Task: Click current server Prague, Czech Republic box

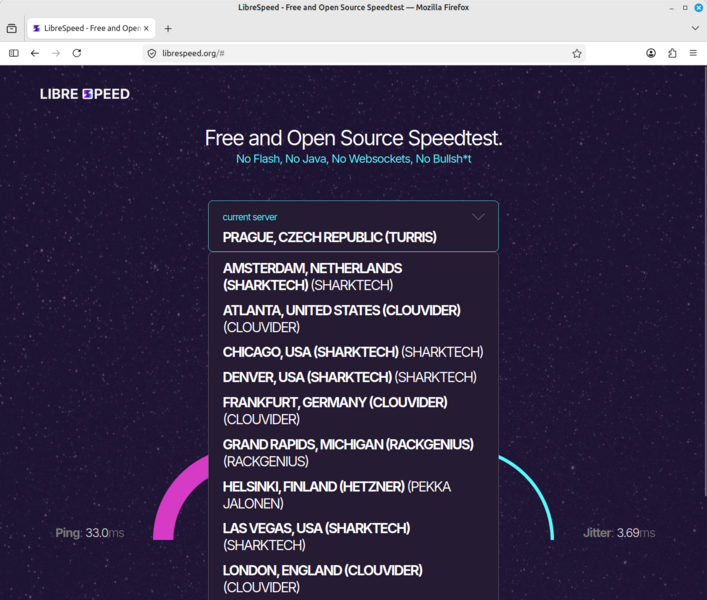Action: pos(354,226)
